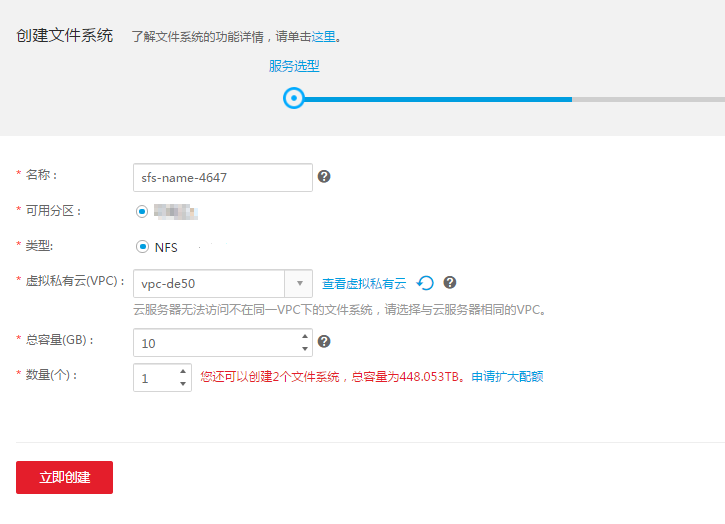This screenshot has height=524, width=725.
Task: Click the 名称 label
Action: pyautogui.click(x=41, y=175)
